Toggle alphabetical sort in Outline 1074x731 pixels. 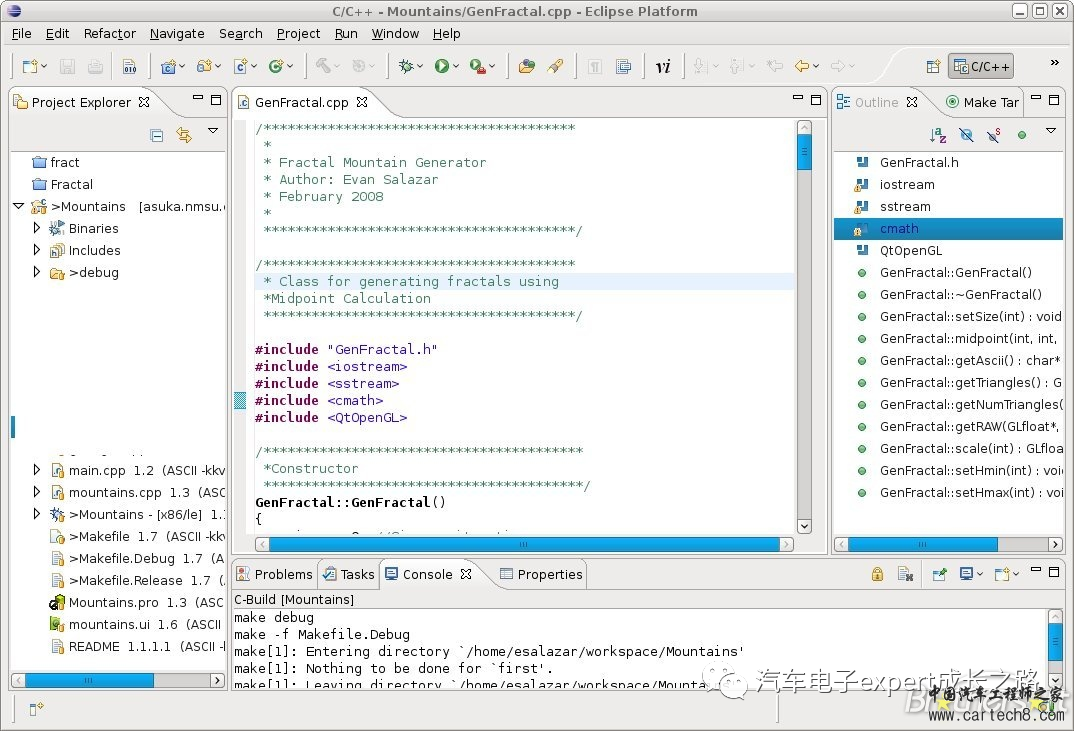coord(938,136)
